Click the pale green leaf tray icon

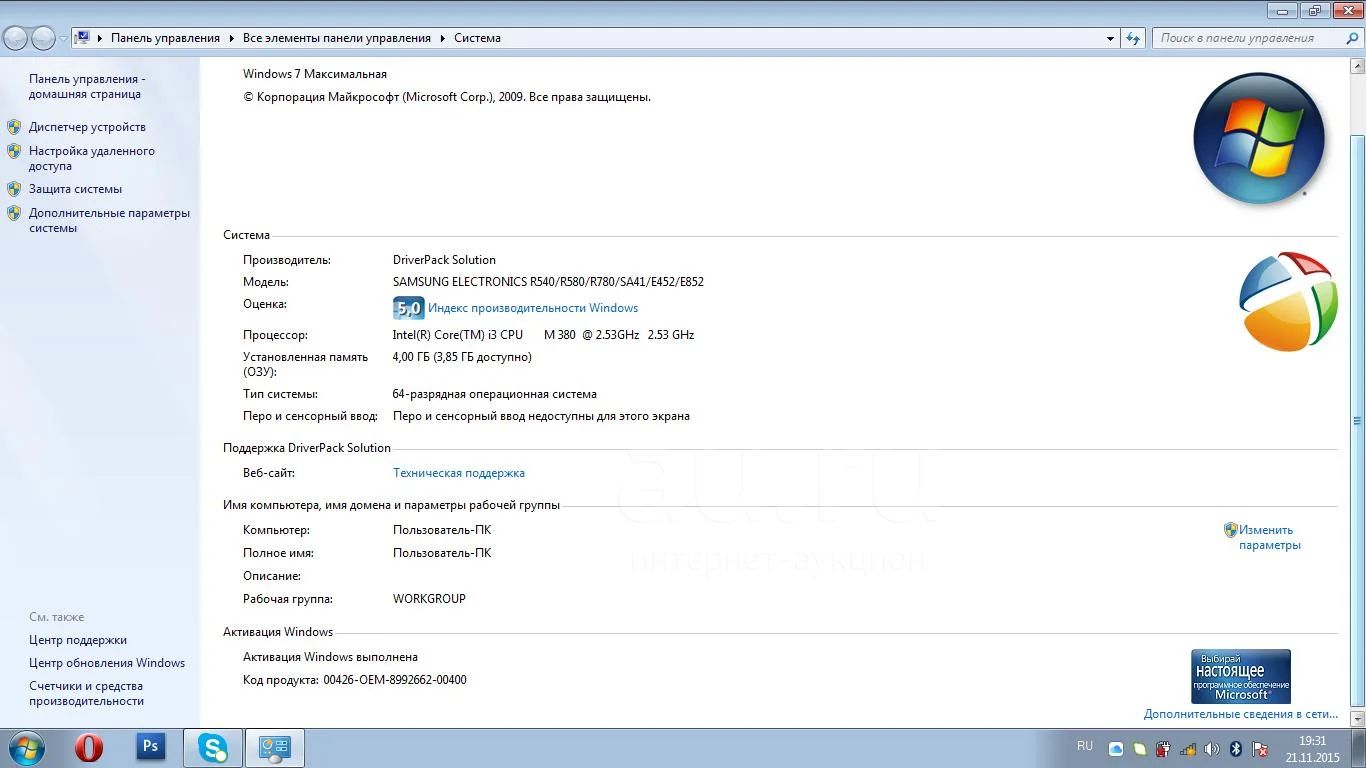point(1140,748)
